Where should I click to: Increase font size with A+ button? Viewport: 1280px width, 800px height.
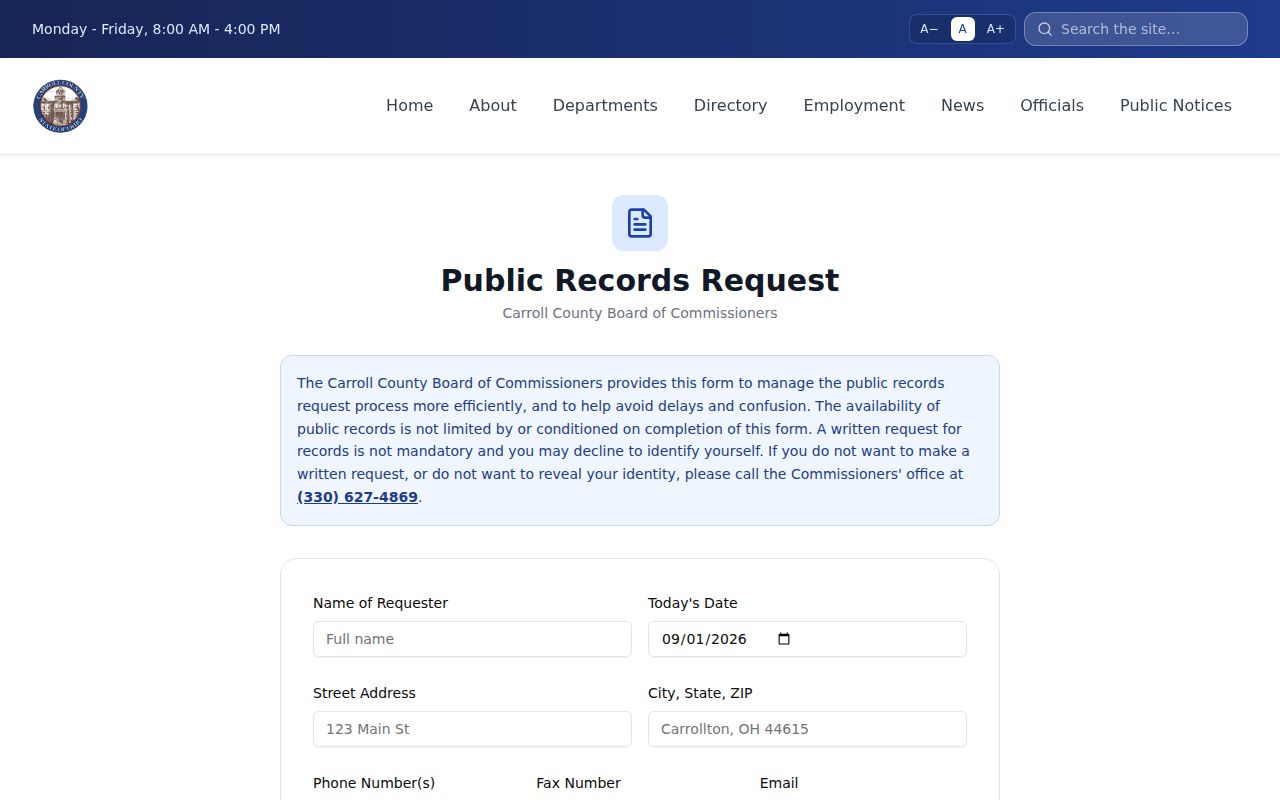(995, 29)
